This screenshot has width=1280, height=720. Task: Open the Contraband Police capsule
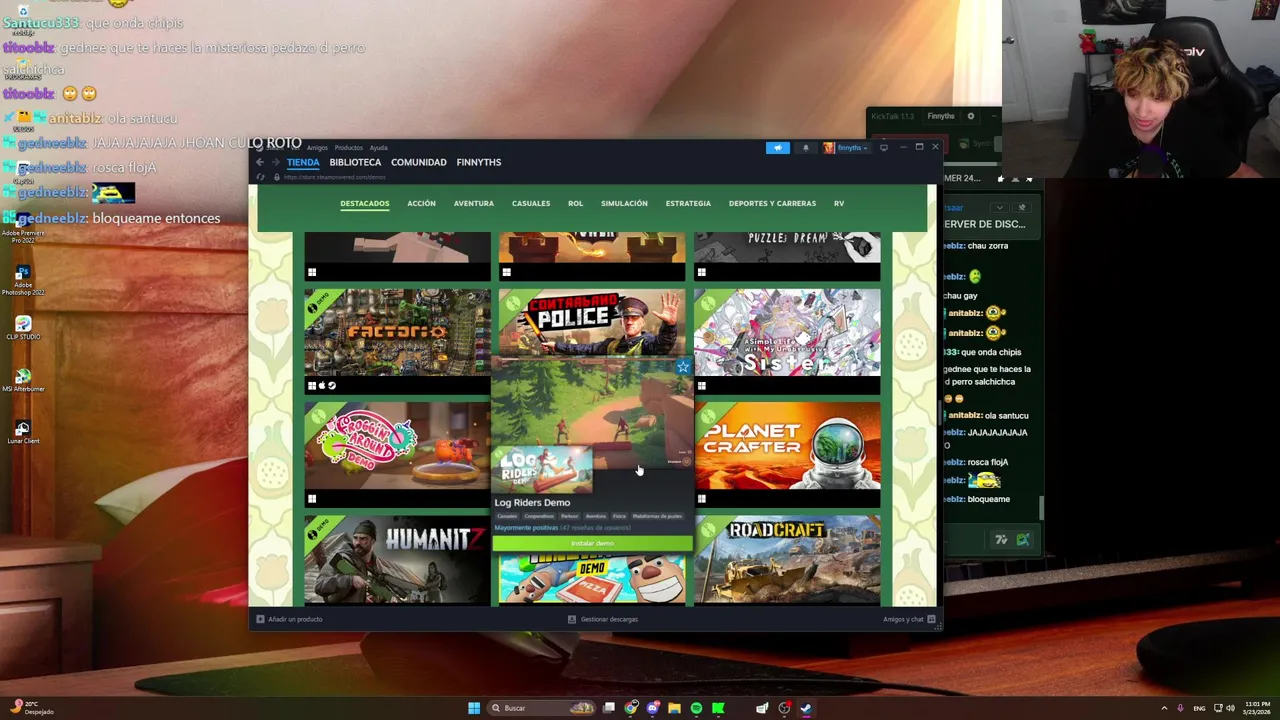[592, 322]
